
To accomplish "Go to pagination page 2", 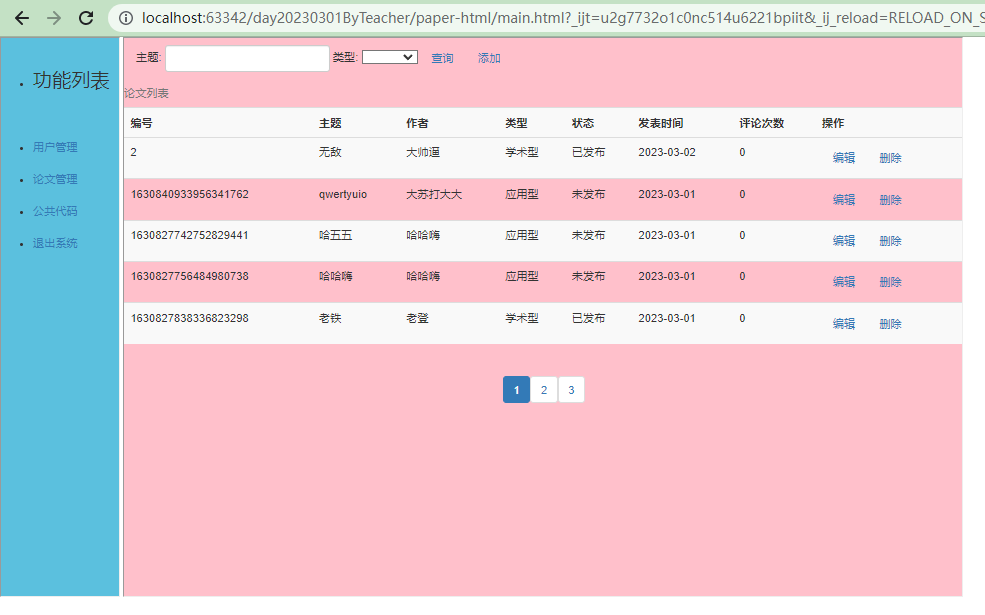I will click(x=544, y=390).
